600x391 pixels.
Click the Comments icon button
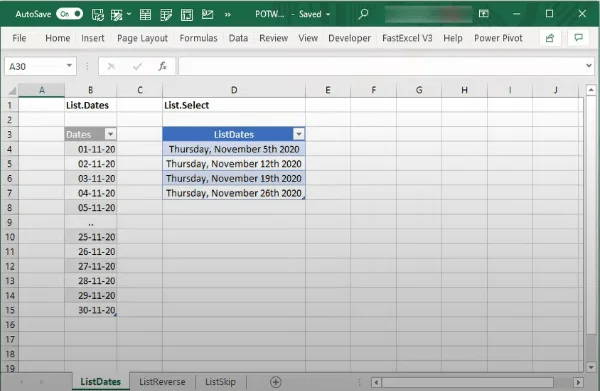(x=578, y=38)
